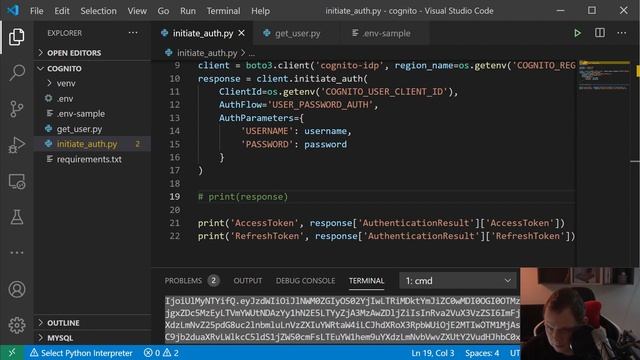Click the .env gear file icon

(49, 98)
